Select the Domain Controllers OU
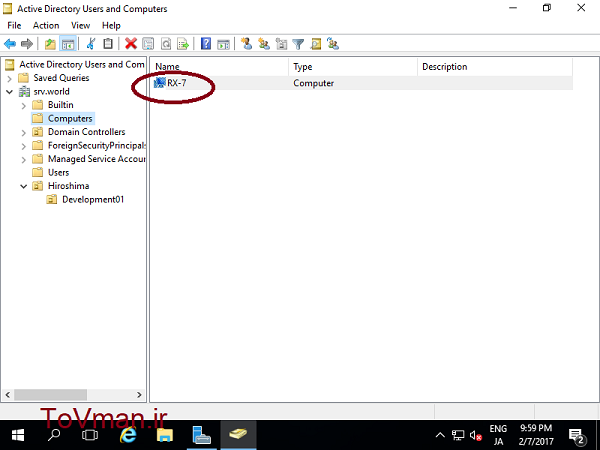This screenshot has width=600, height=450. (79, 132)
